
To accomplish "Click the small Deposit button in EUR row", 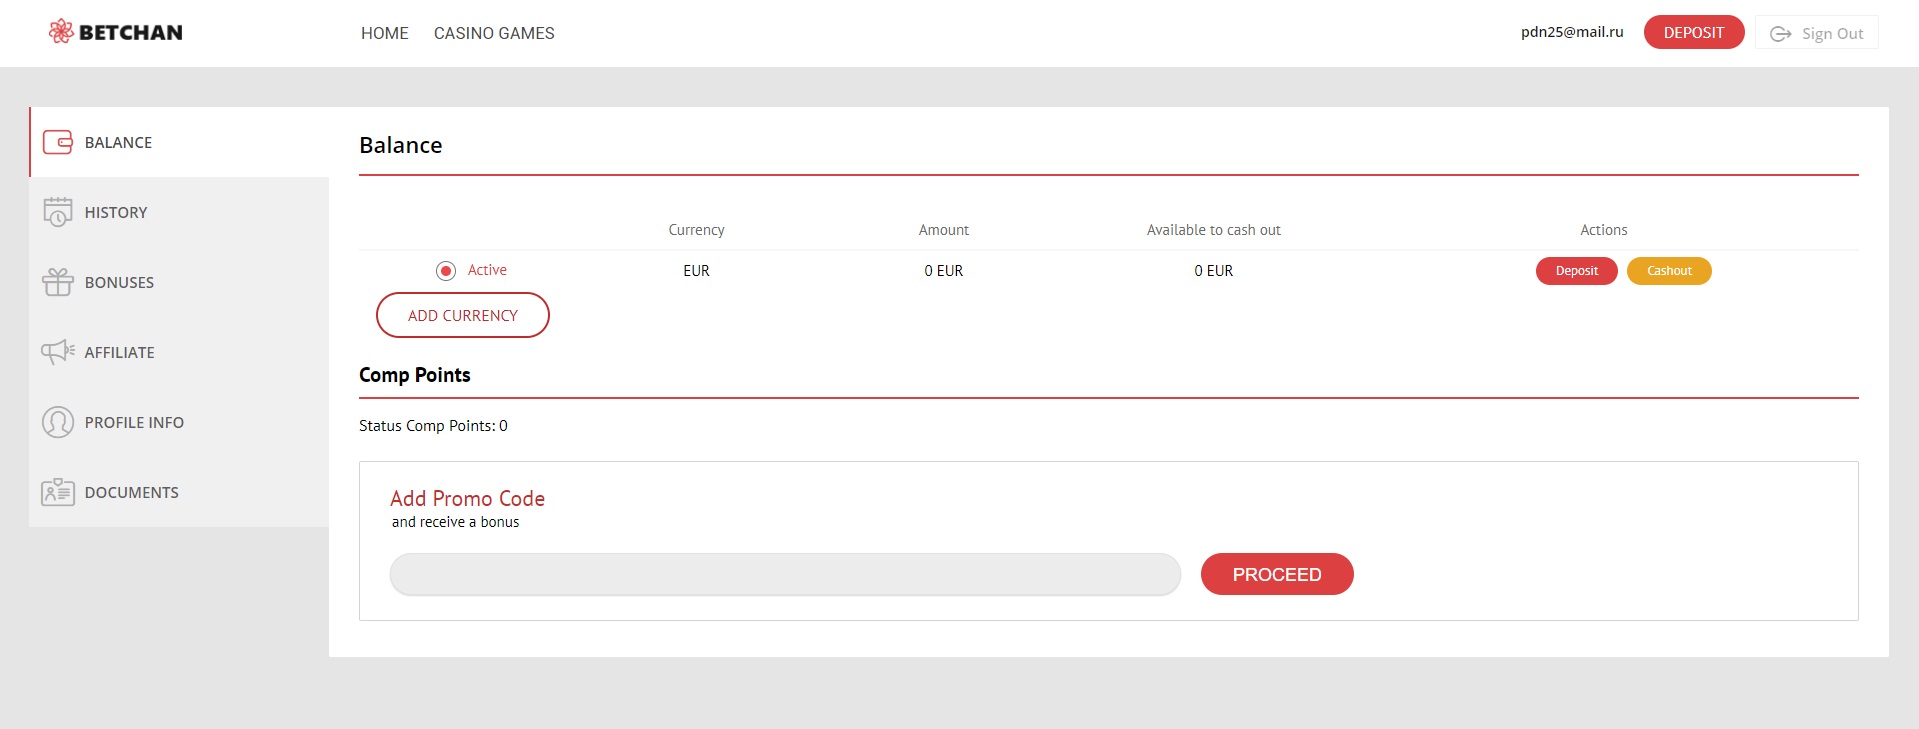I will point(1577,271).
